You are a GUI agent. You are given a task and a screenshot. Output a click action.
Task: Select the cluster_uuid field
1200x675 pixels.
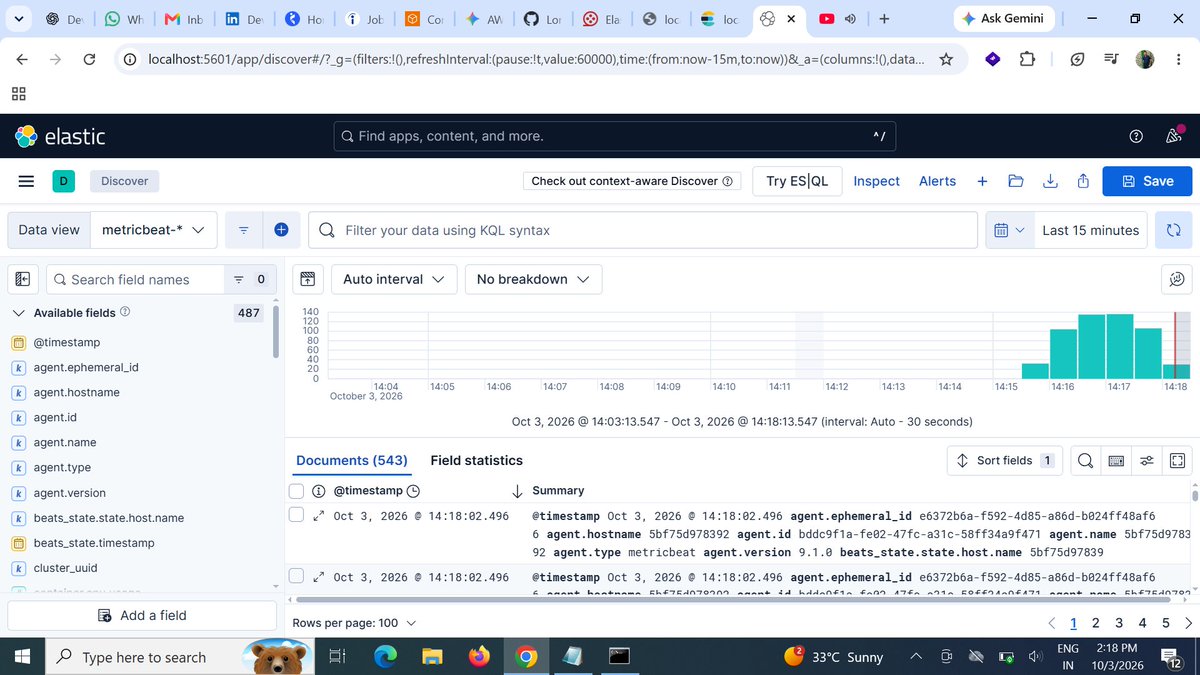(66, 568)
